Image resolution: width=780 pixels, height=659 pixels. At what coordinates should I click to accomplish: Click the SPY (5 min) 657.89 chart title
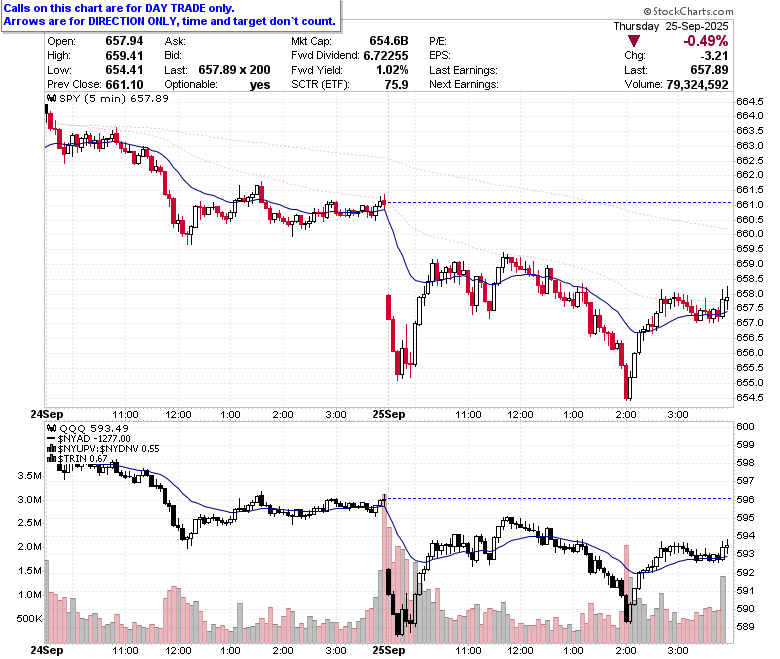(114, 98)
